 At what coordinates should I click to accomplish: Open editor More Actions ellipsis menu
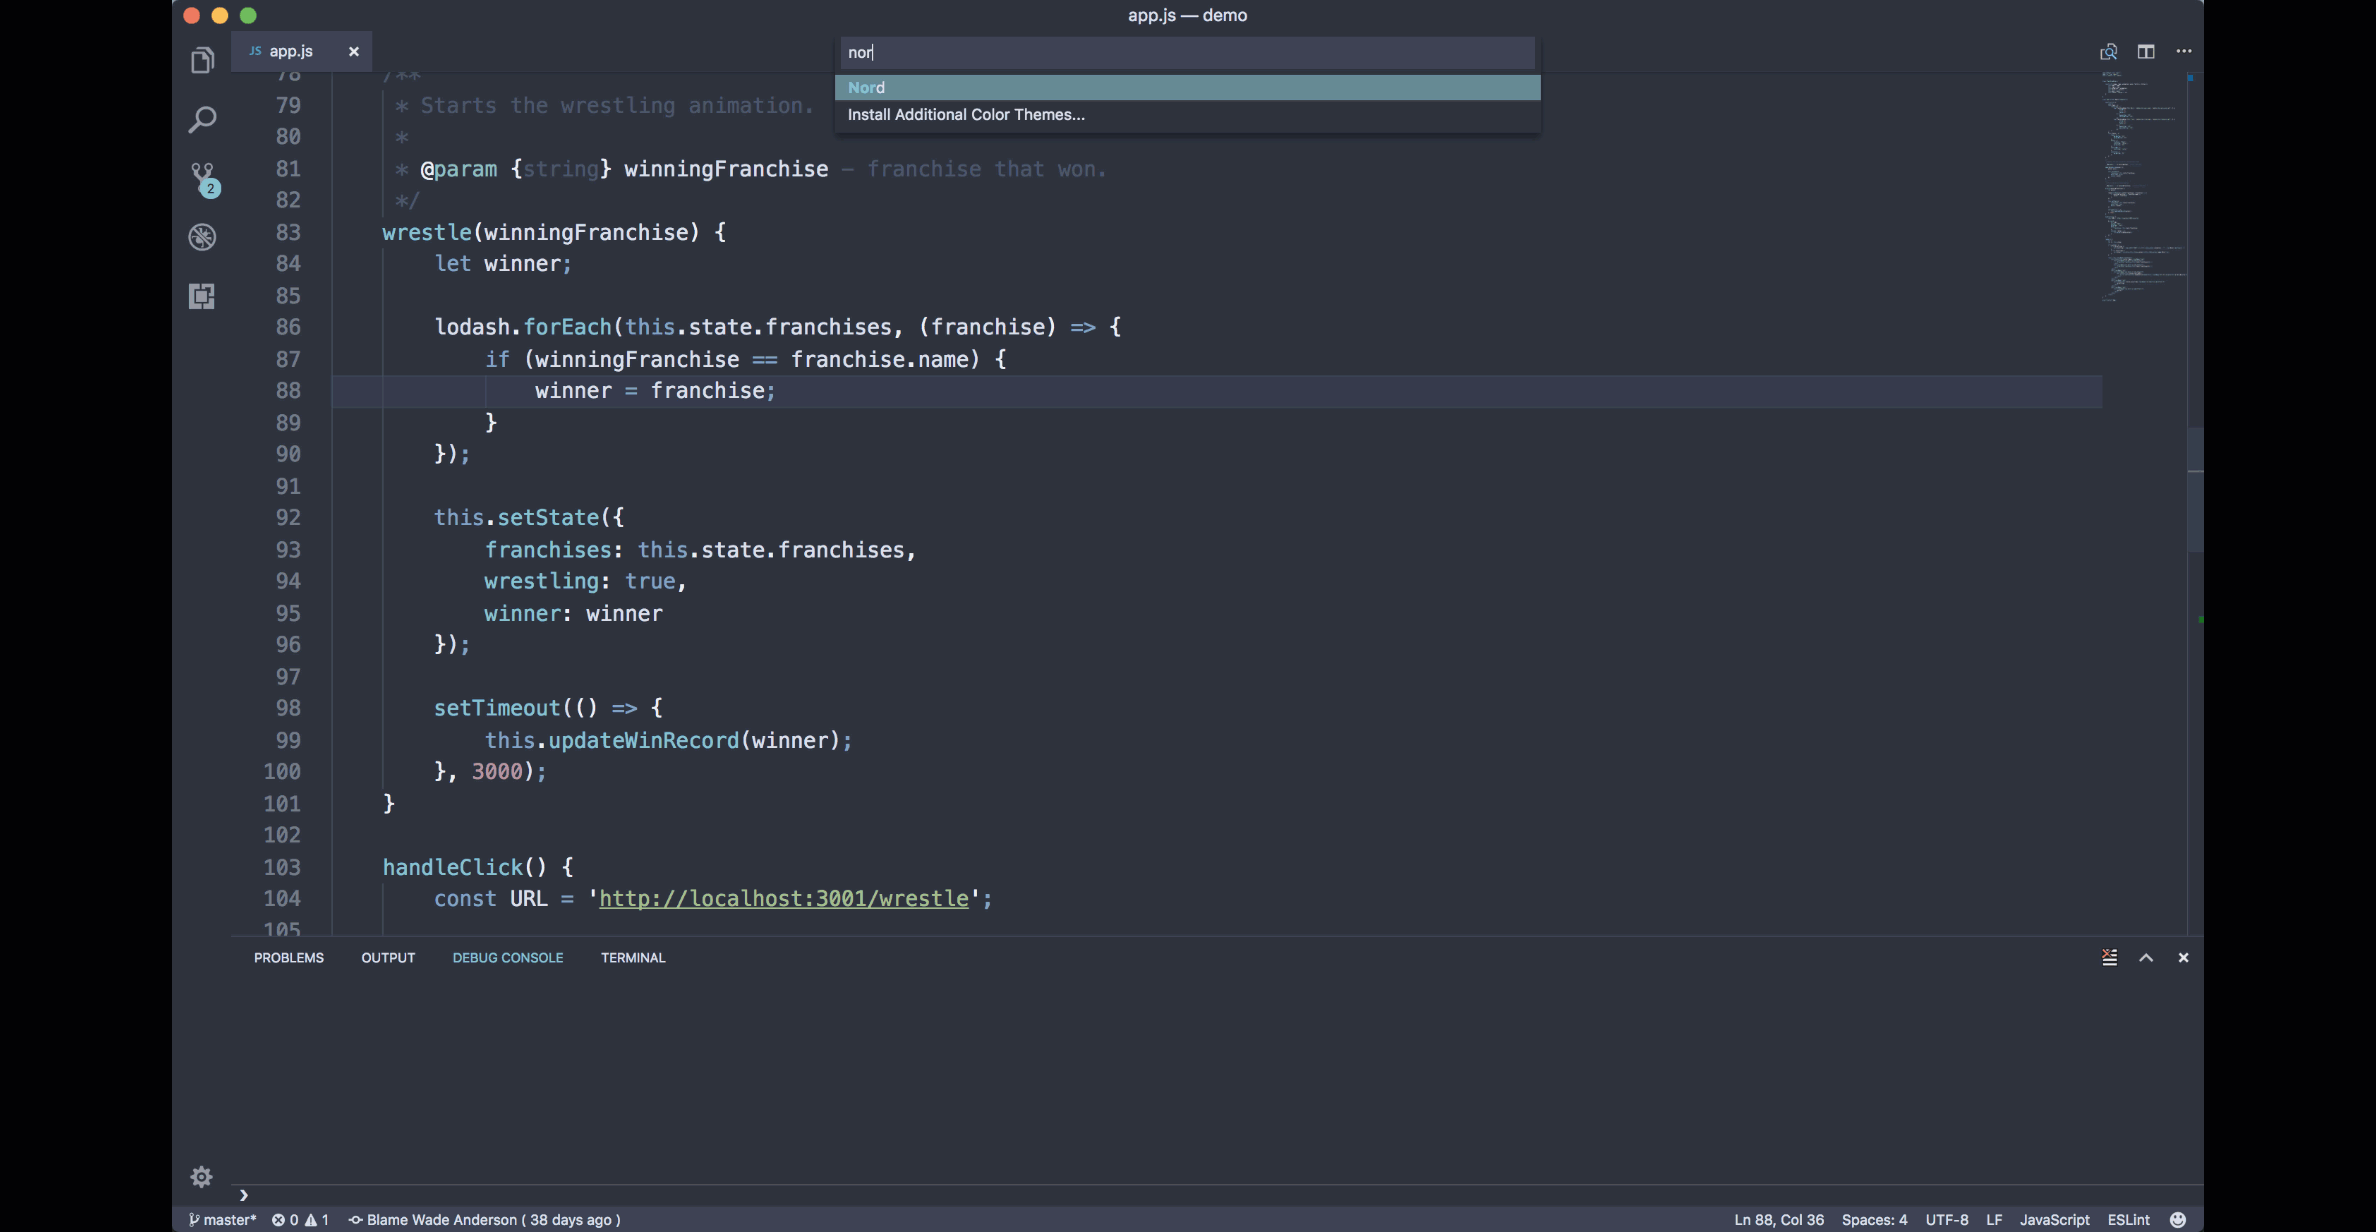2184,51
